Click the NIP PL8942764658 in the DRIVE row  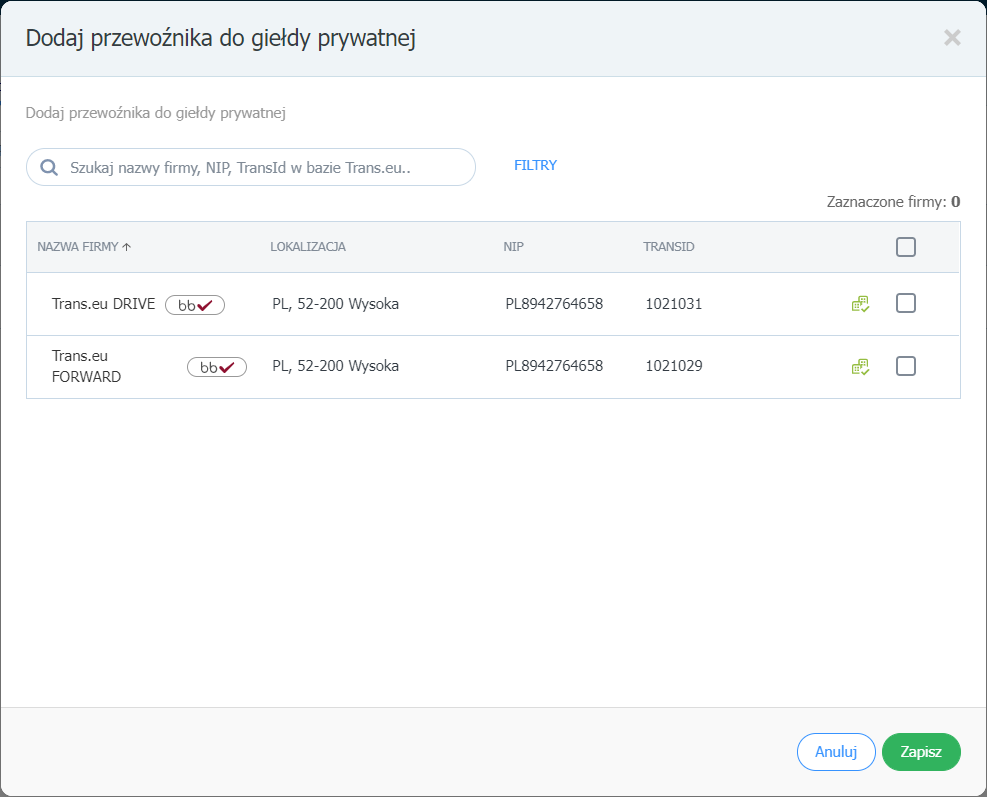(x=554, y=304)
